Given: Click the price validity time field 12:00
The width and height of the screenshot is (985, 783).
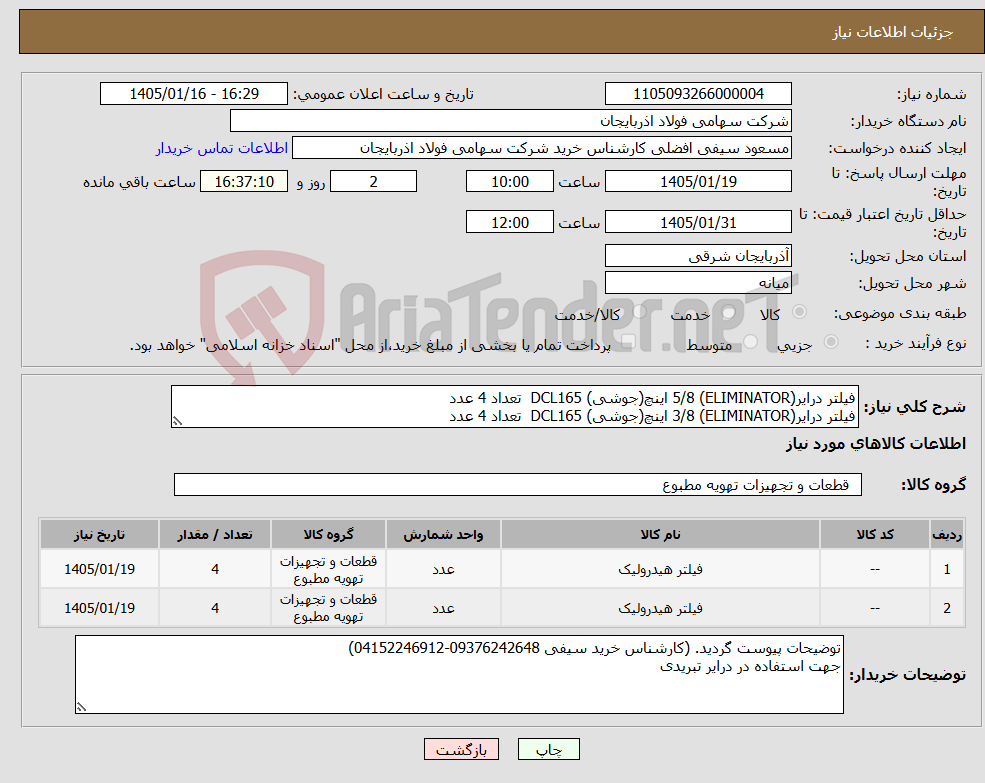Looking at the screenshot, I should tap(509, 222).
